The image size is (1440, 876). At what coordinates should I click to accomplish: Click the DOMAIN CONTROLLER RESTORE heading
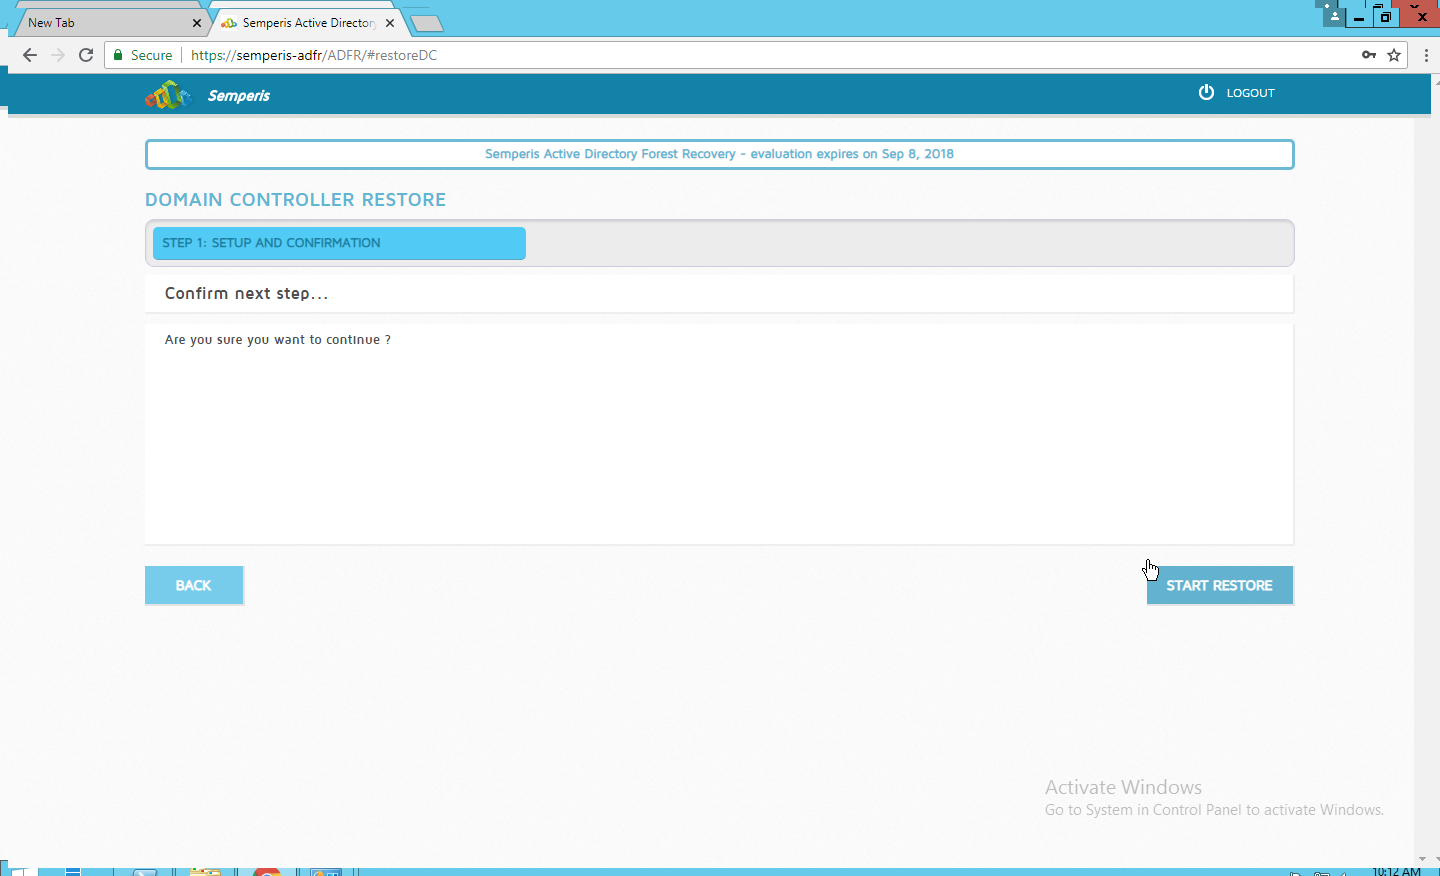[x=295, y=200]
